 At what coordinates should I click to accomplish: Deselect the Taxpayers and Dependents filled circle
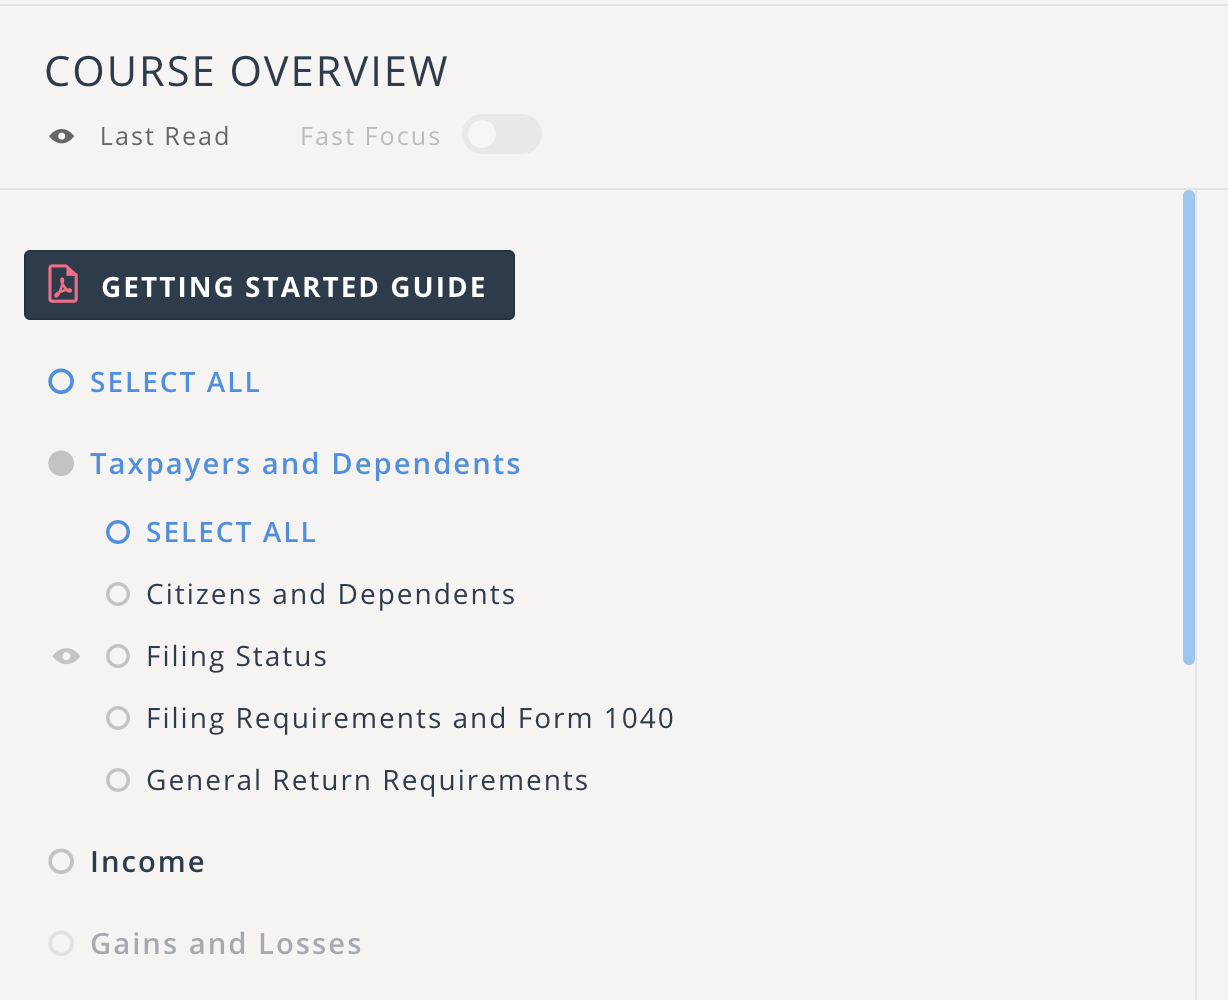(60, 463)
